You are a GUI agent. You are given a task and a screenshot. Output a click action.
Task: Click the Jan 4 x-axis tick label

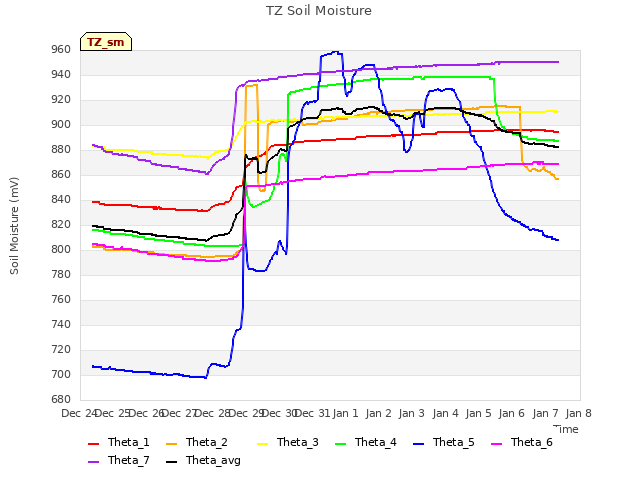point(445,413)
